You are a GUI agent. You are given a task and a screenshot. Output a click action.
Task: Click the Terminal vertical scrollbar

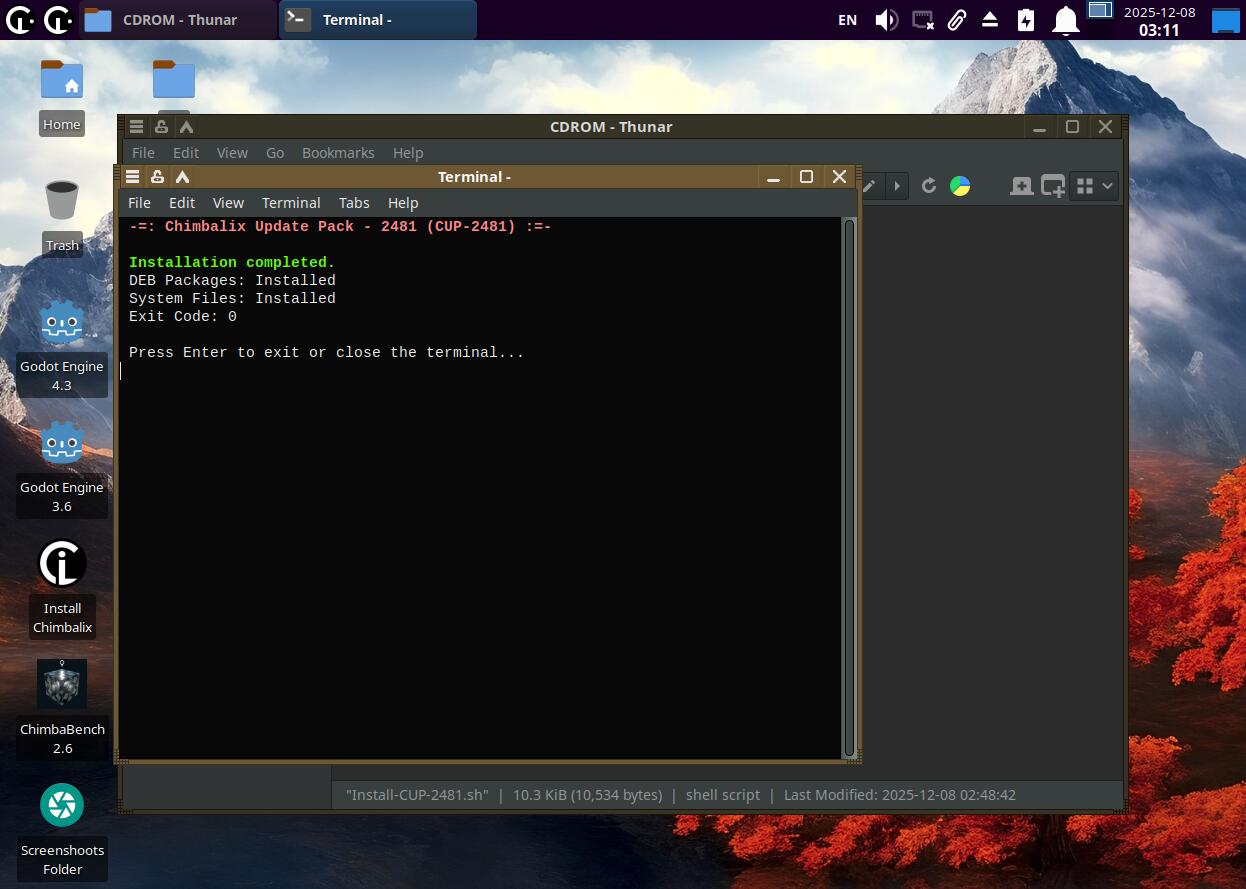[849, 487]
